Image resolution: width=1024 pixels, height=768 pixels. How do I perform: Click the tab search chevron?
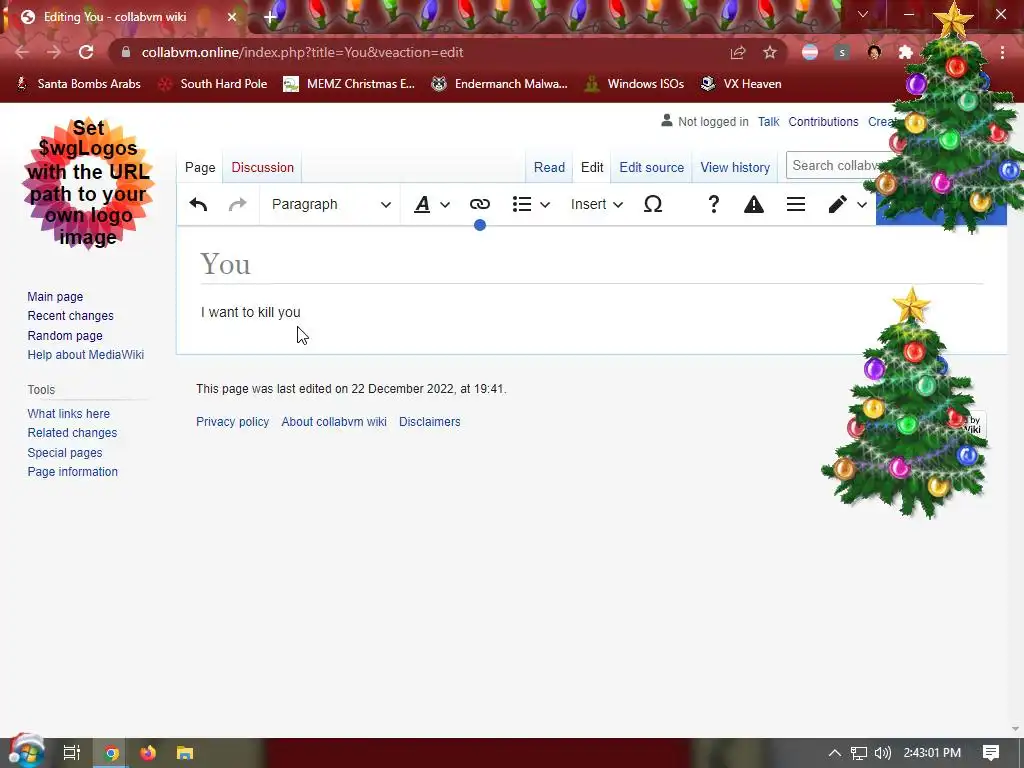(x=863, y=14)
